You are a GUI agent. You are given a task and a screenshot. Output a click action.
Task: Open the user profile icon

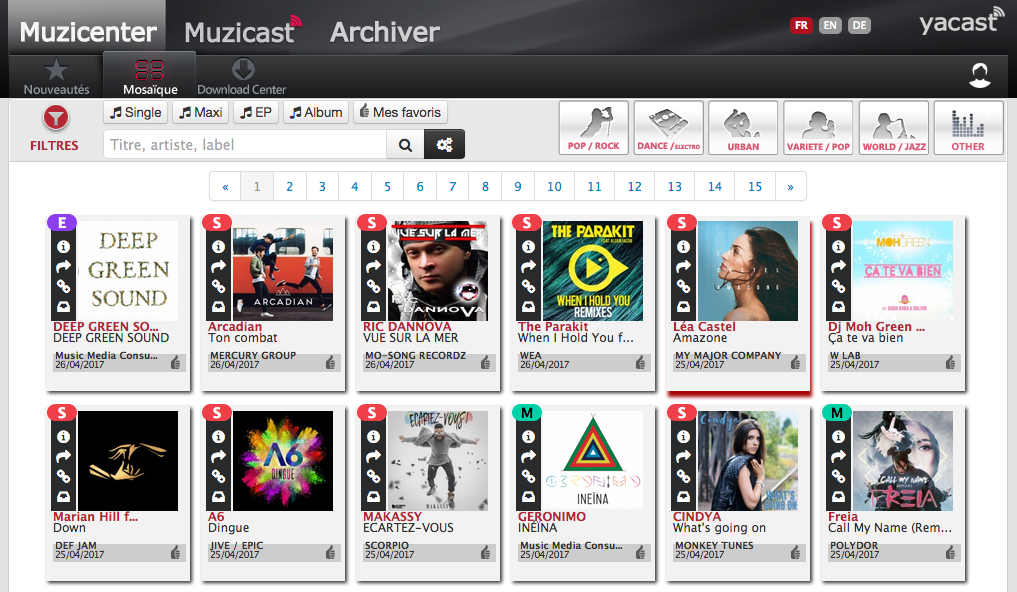(x=980, y=75)
